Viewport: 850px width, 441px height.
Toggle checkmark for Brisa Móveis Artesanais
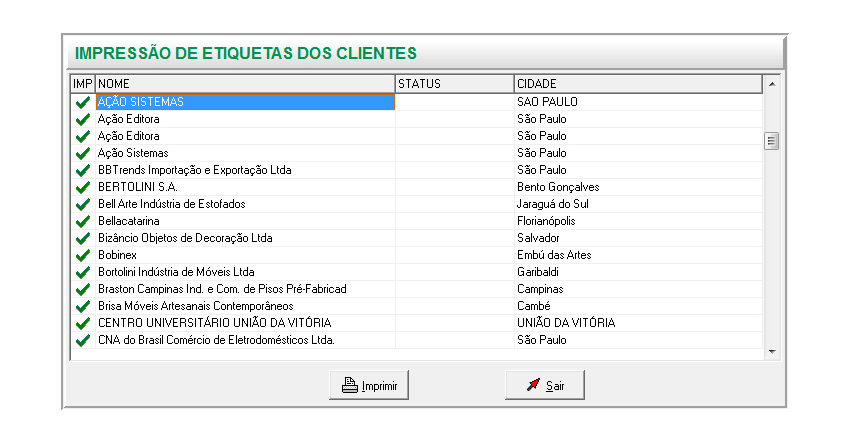(83, 307)
